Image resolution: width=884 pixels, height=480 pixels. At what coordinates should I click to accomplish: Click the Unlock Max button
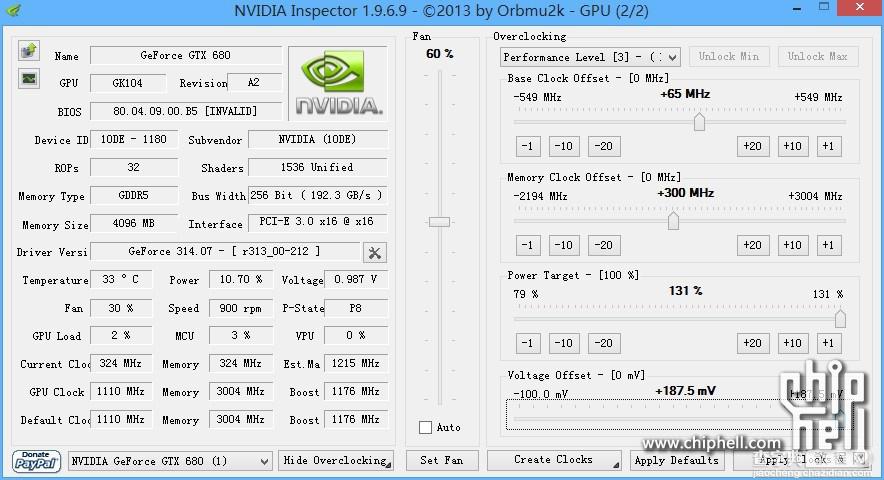pyautogui.click(x=817, y=56)
